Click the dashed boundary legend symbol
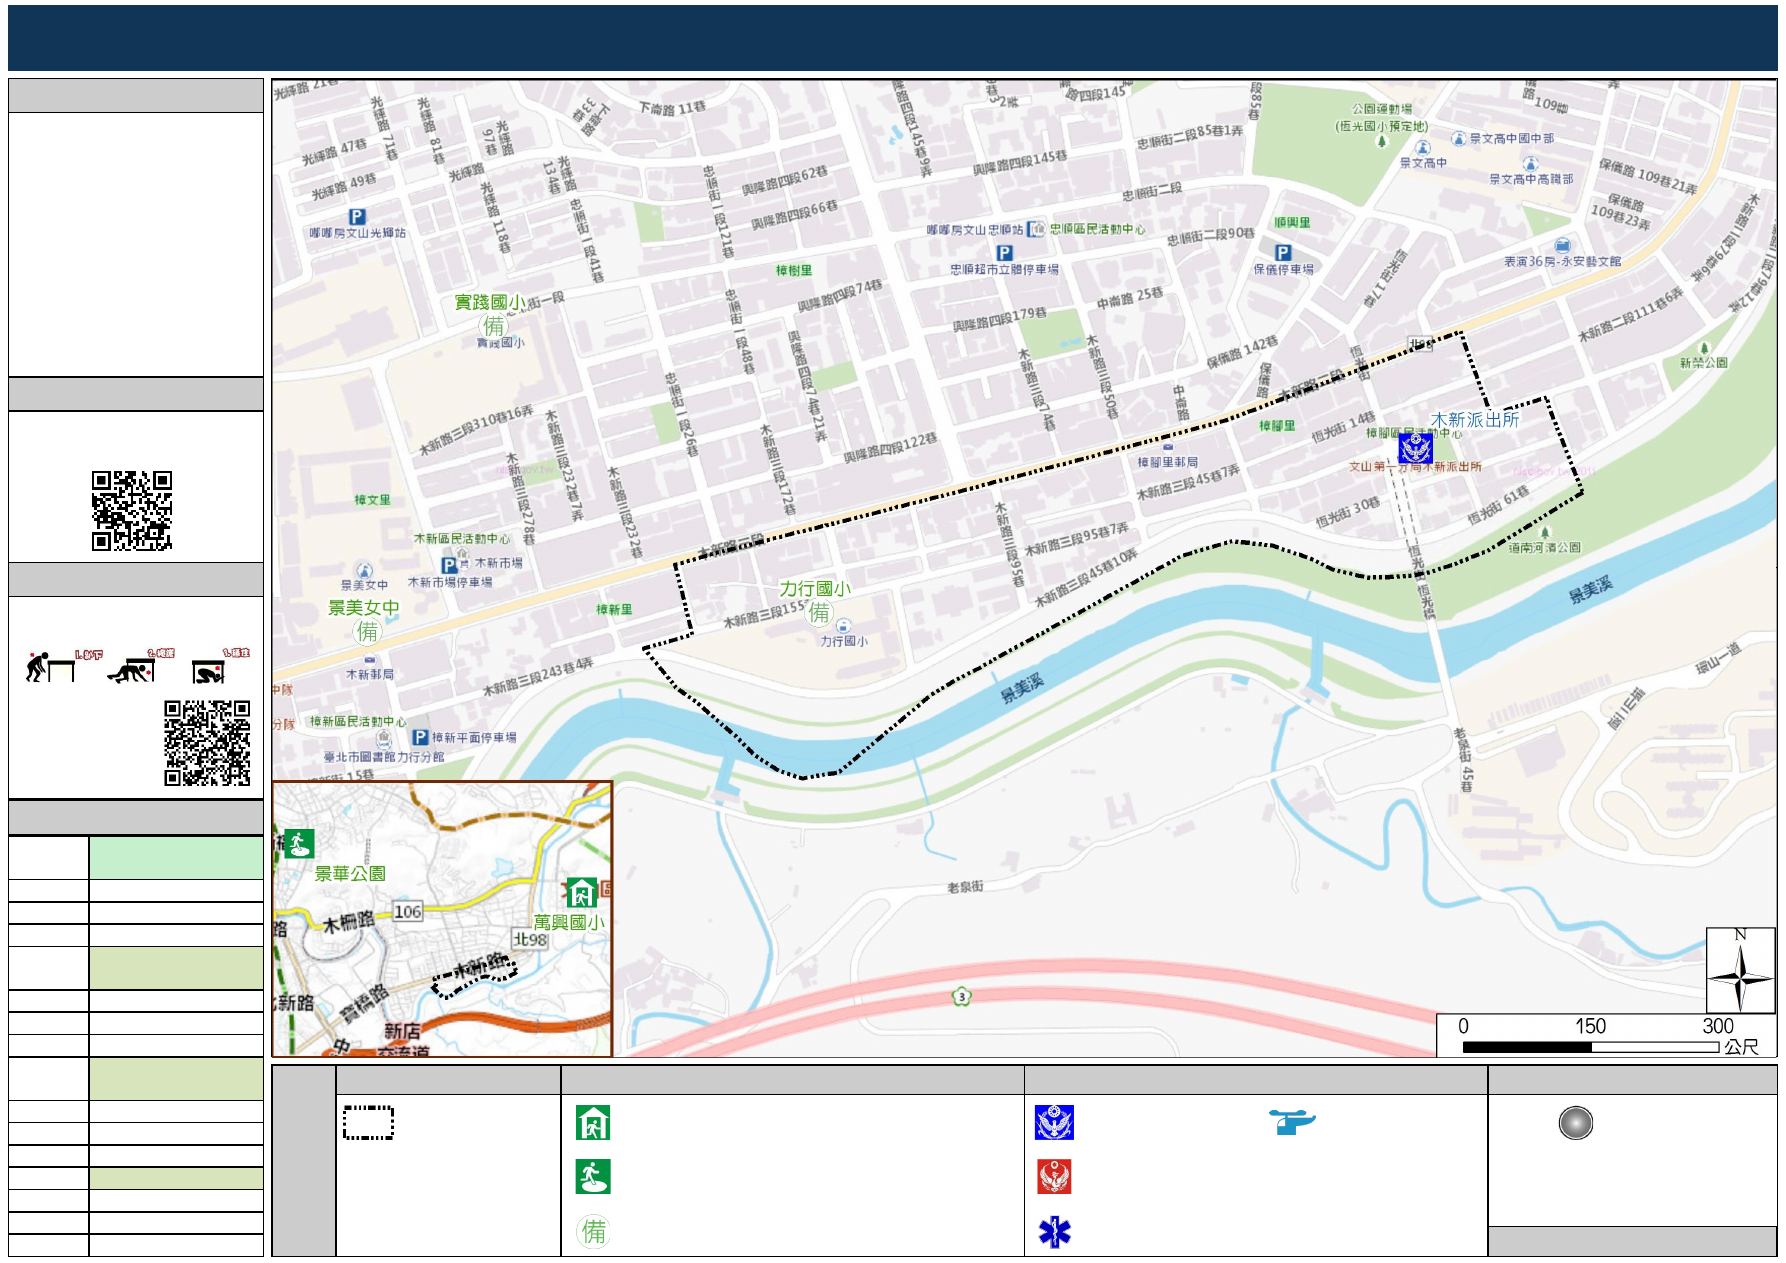The image size is (1786, 1263). 368,1123
